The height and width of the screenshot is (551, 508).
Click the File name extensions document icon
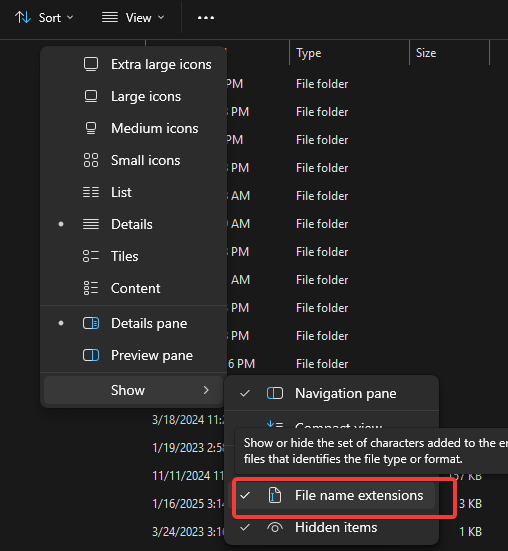pyautogui.click(x=275, y=495)
